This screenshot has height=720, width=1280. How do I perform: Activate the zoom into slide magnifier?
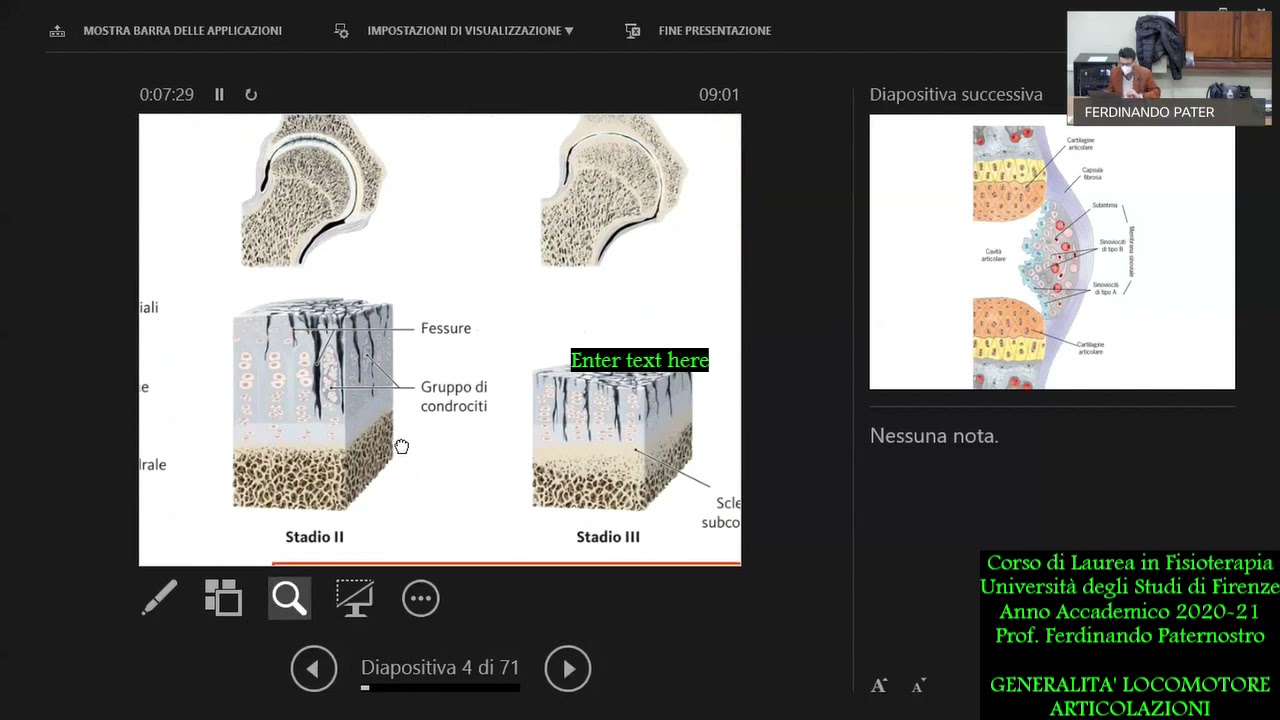(x=289, y=598)
